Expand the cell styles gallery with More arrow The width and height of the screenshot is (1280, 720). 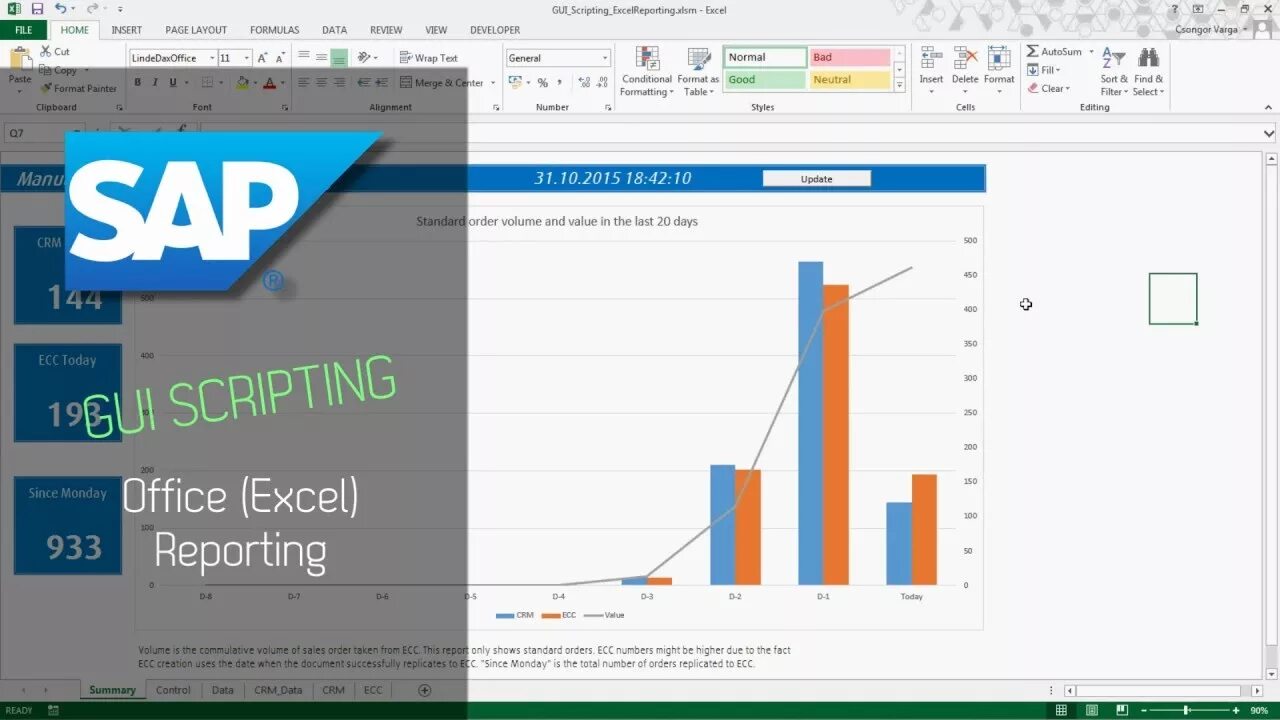click(899, 86)
